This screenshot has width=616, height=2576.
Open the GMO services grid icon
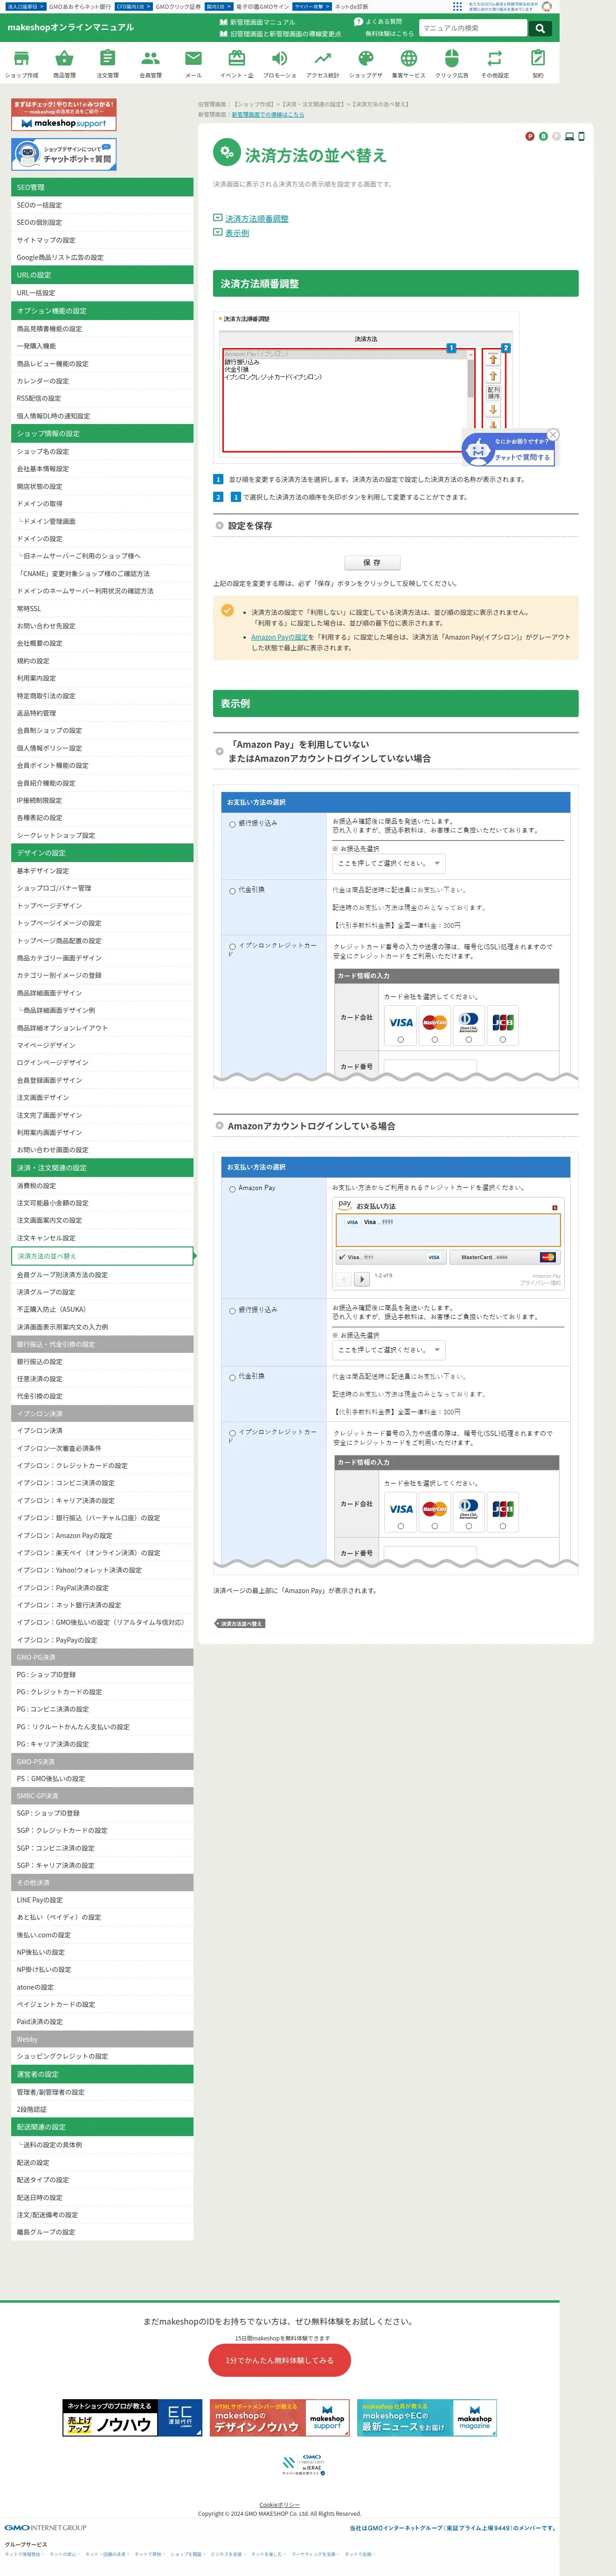(x=458, y=6)
